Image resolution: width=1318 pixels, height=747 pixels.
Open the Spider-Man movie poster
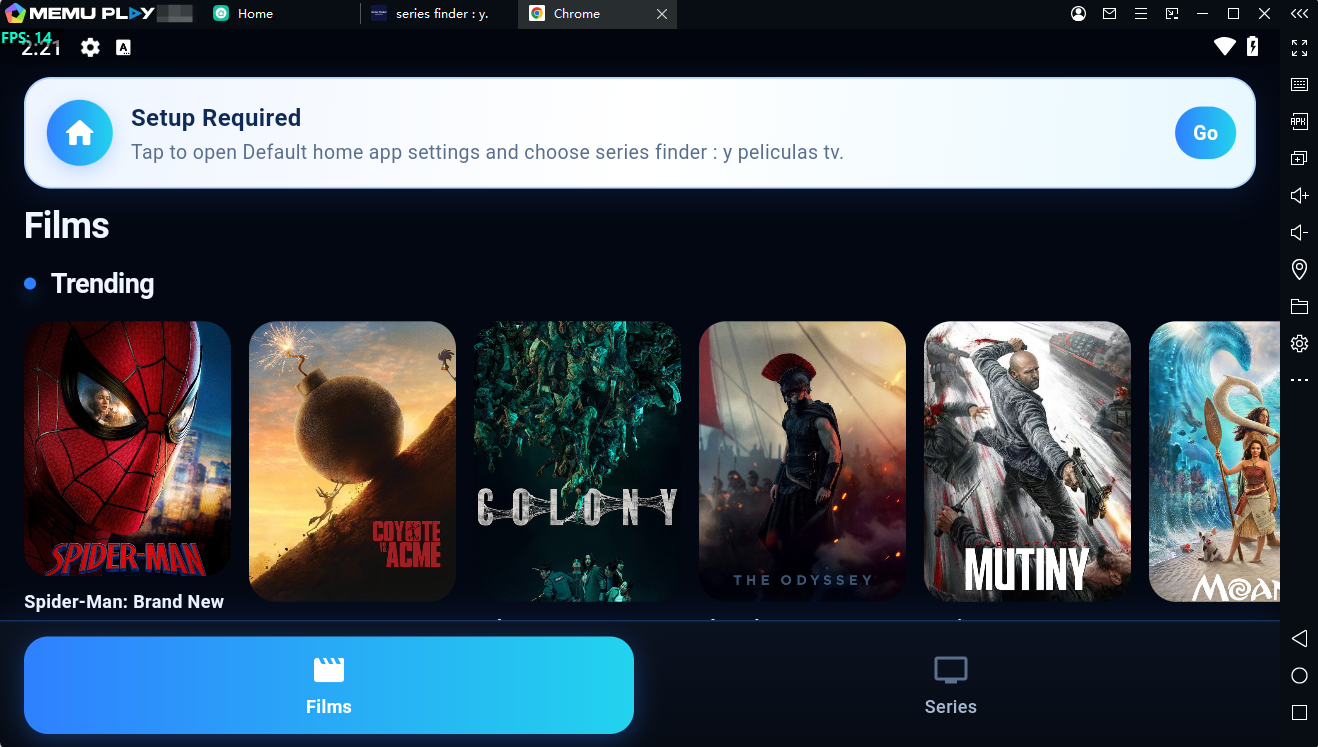(127, 449)
